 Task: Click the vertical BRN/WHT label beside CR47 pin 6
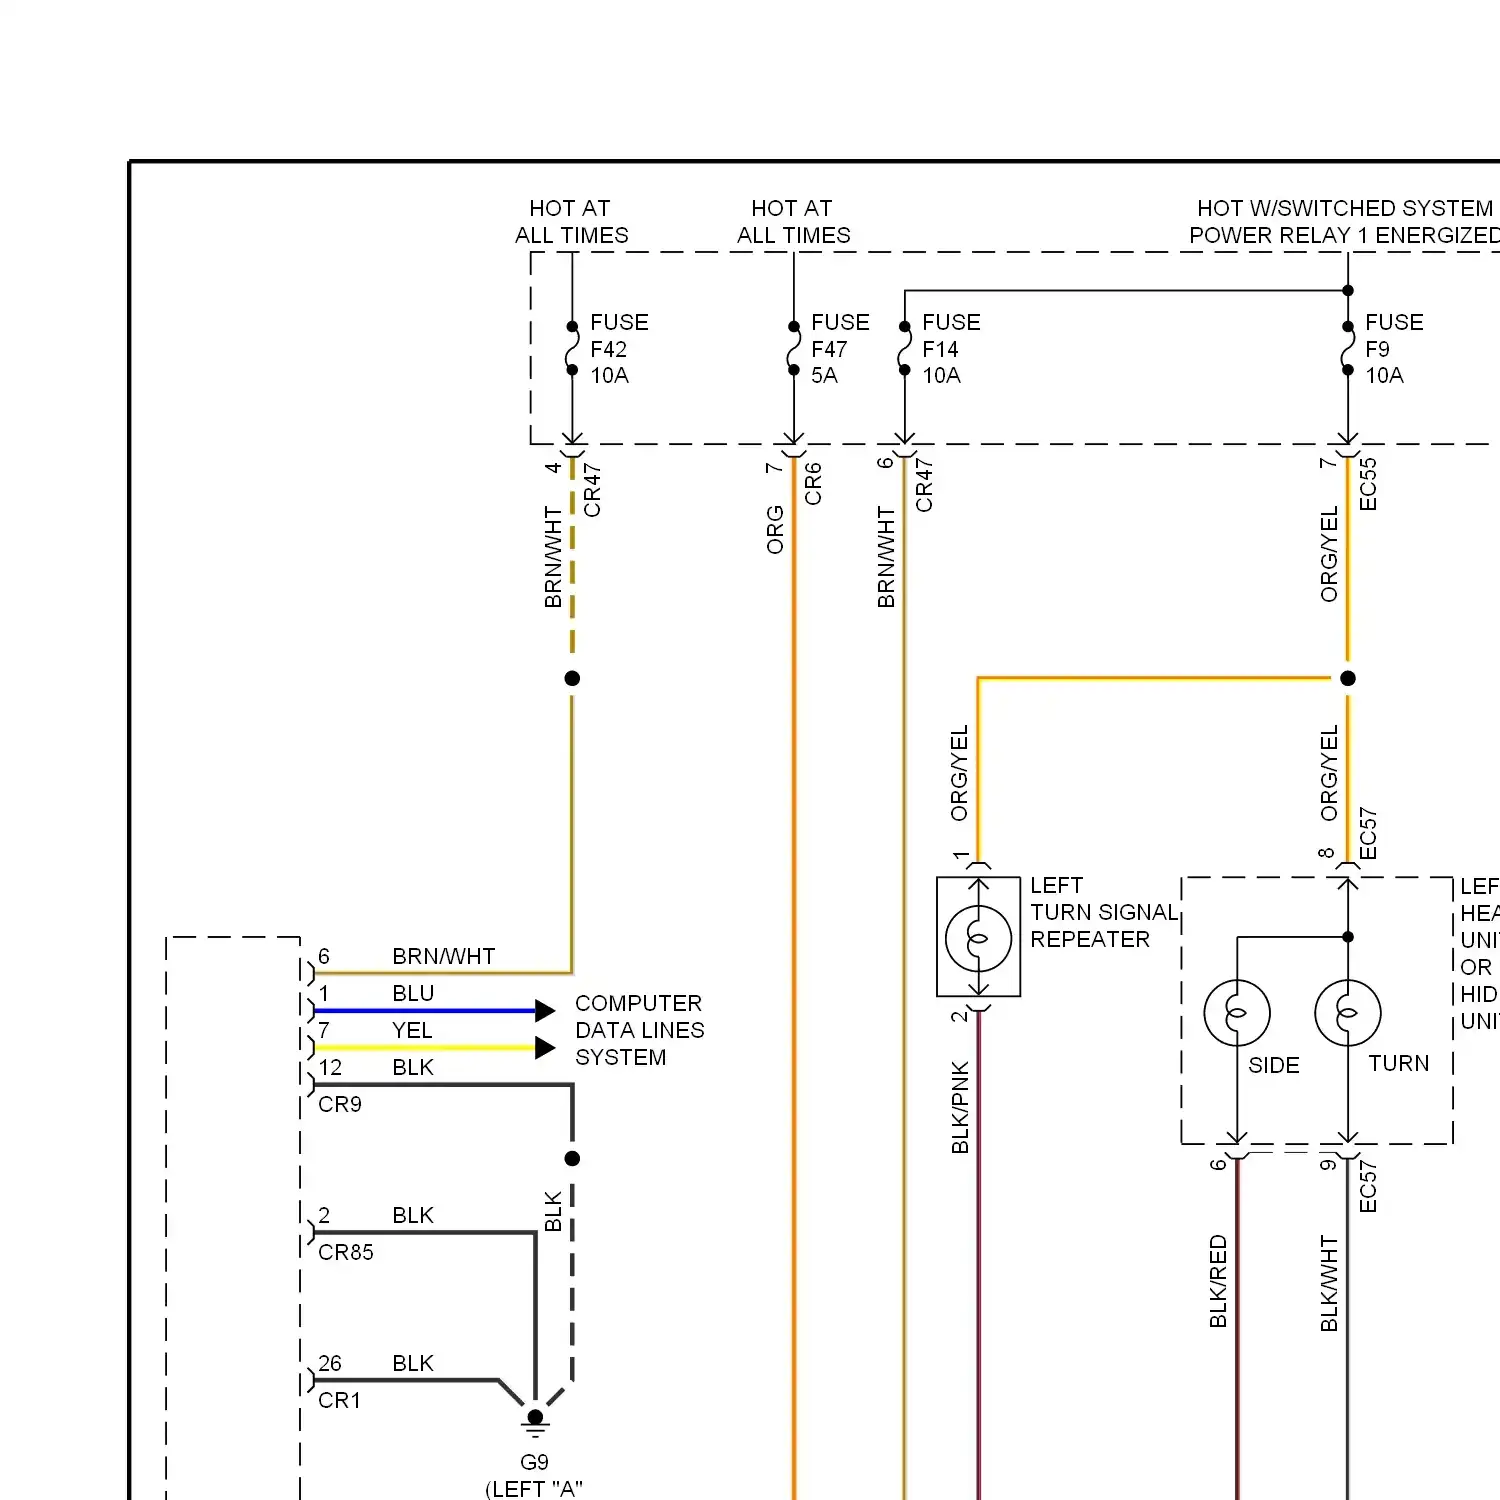point(886,557)
